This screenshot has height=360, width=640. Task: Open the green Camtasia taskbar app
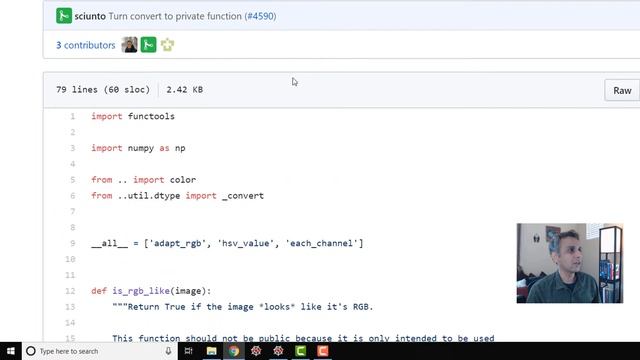coord(300,351)
